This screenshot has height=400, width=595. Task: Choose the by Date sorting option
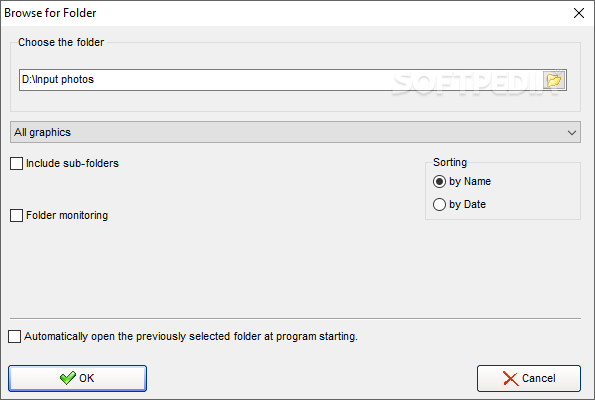(x=439, y=205)
